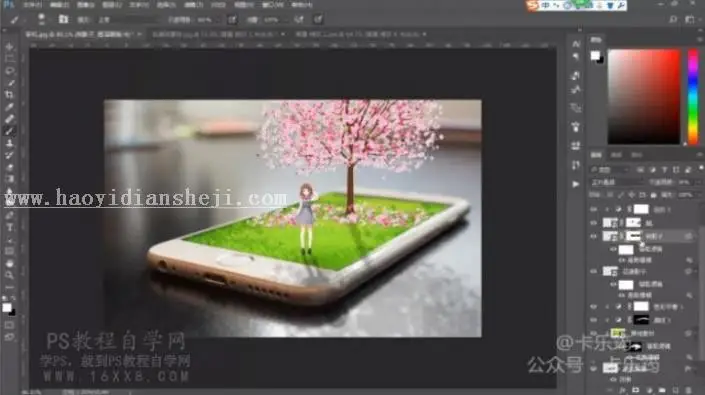Click the black mask thumbnail in layers
This screenshot has width=705, height=395.
pyautogui.click(x=641, y=320)
